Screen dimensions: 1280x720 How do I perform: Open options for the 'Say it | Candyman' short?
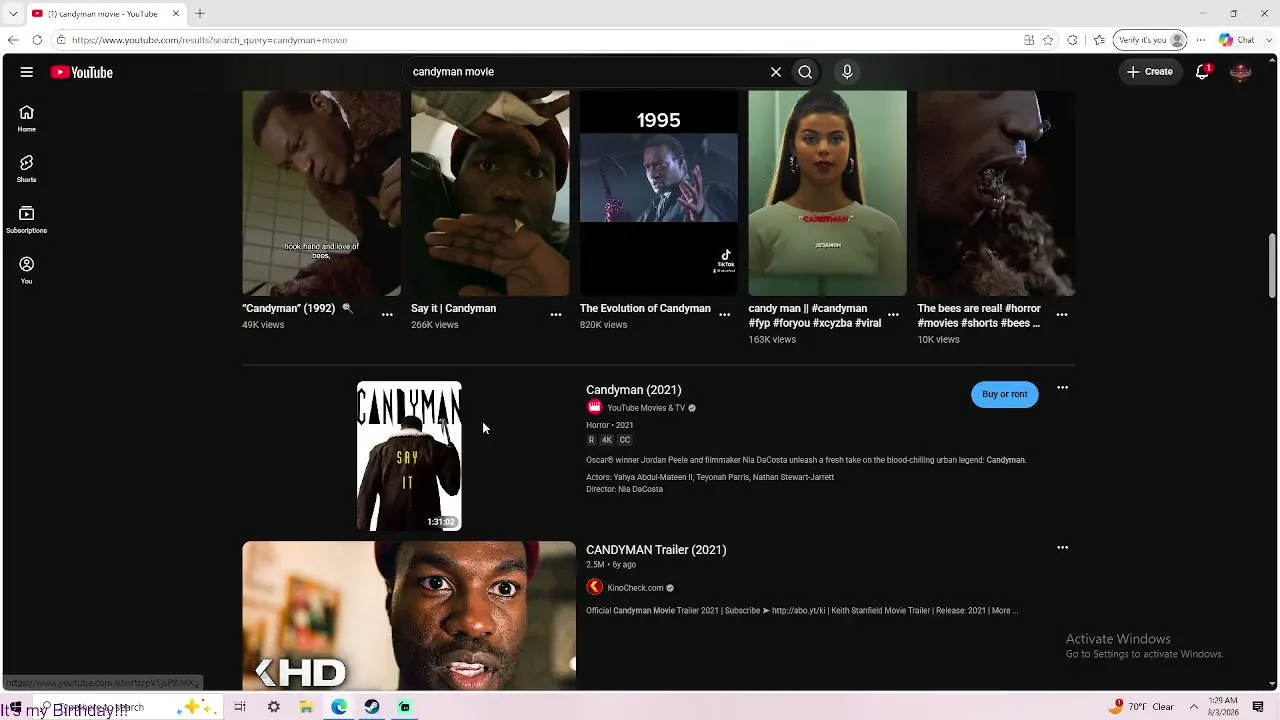click(x=556, y=315)
